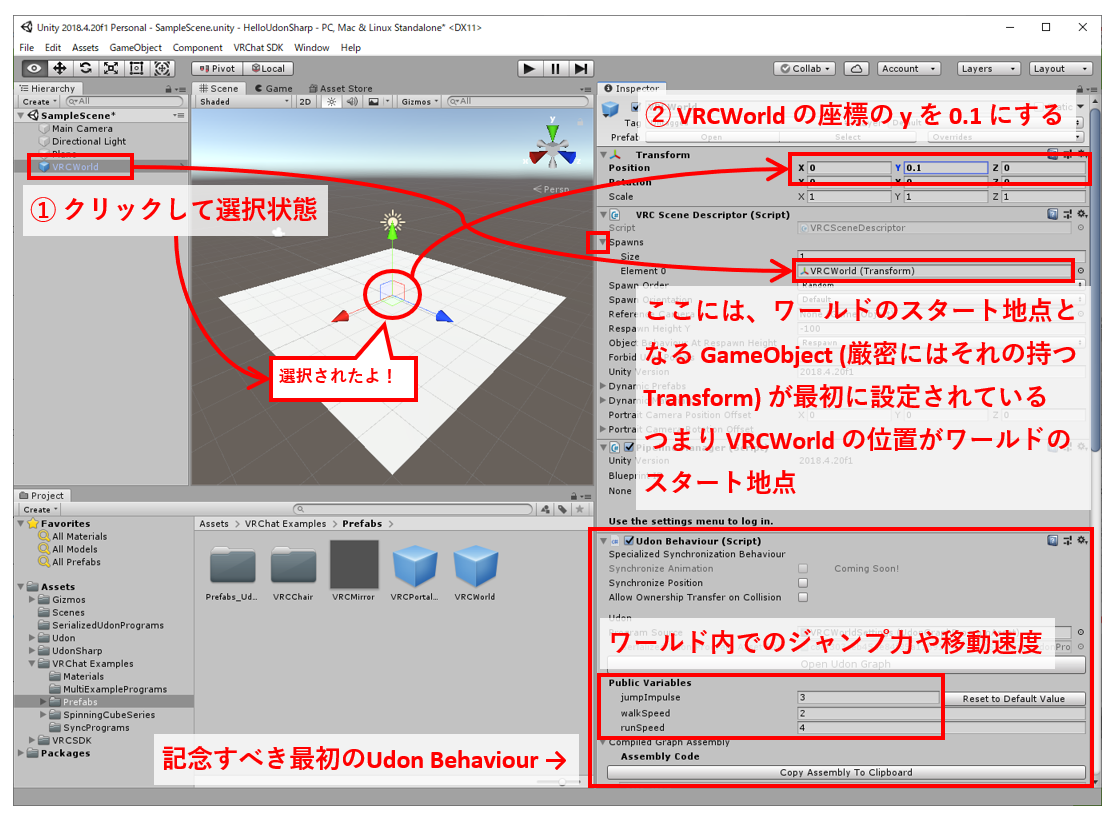Open the GameObject menu
Viewport: 1113px width, 821px height.
[x=136, y=48]
